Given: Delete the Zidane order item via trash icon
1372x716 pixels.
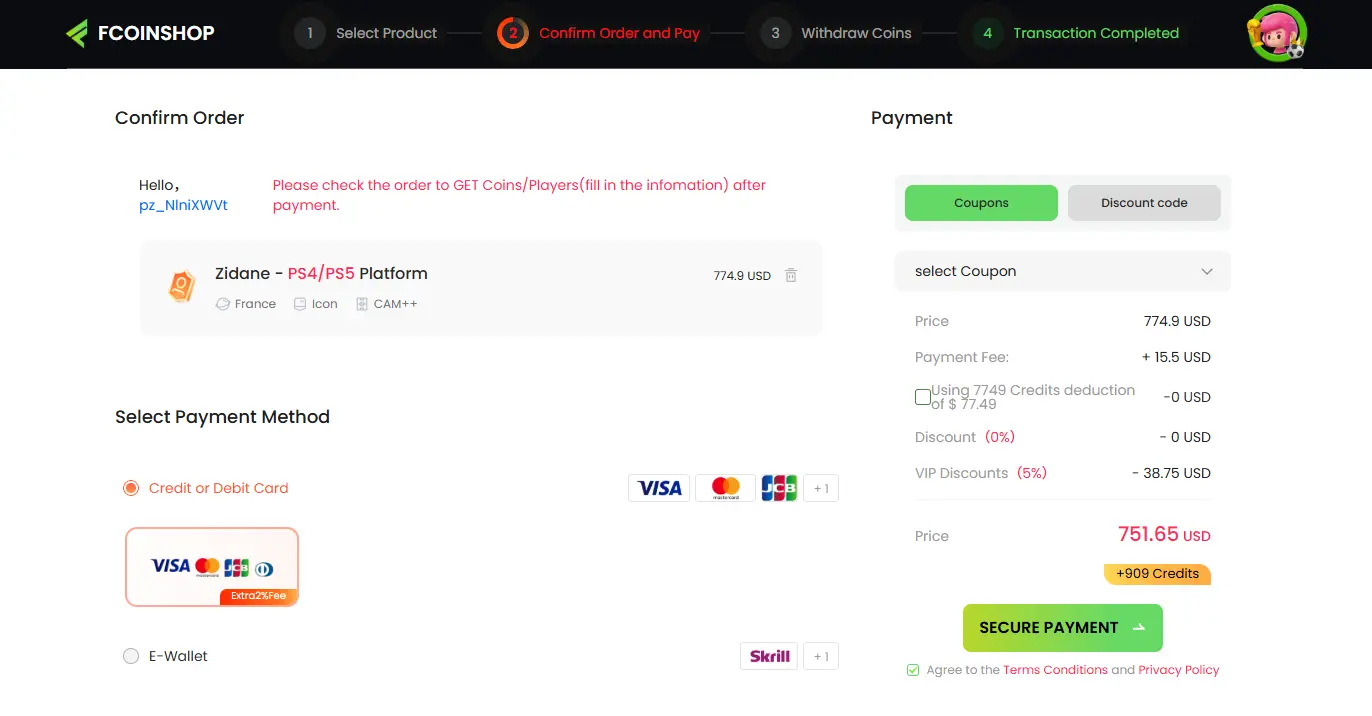Looking at the screenshot, I should (790, 275).
